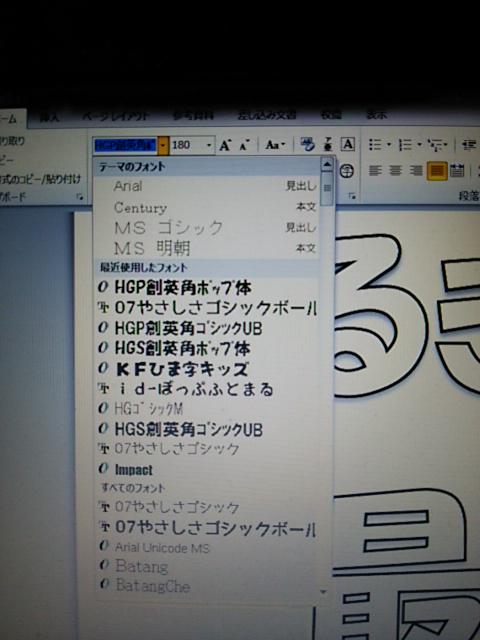
Task: Decrease font size with shrink font icon
Action: [x=244, y=145]
